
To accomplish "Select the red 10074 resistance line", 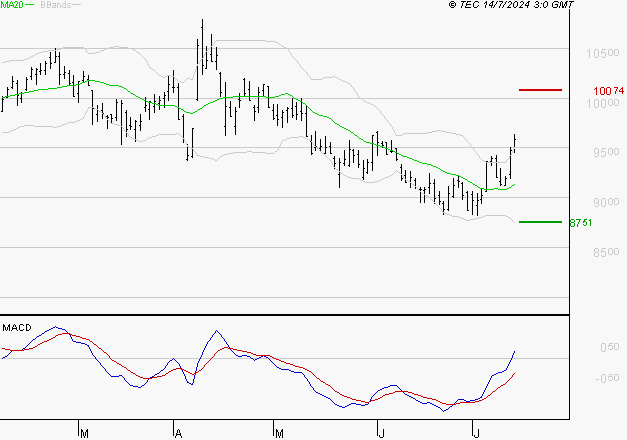I will [x=540, y=90].
